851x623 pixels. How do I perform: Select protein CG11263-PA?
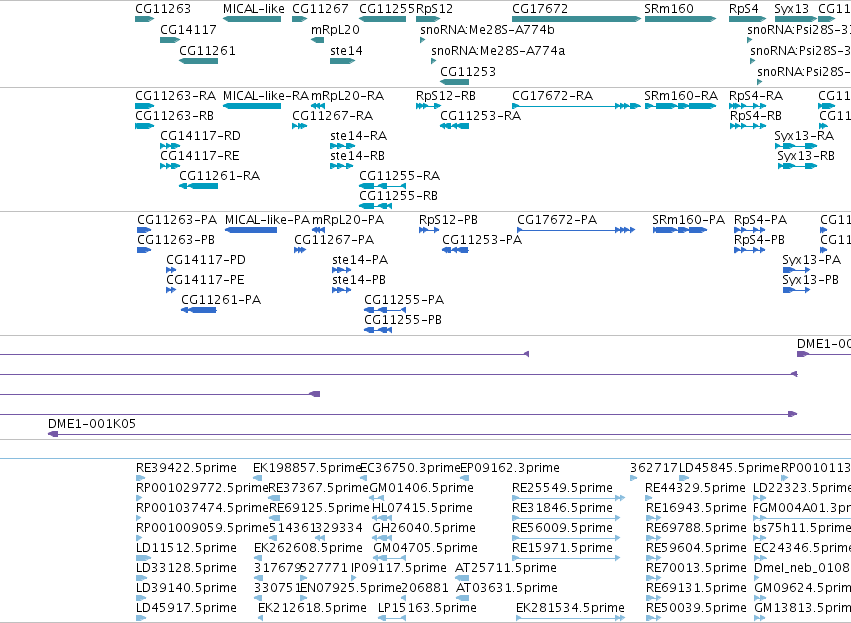(177, 220)
